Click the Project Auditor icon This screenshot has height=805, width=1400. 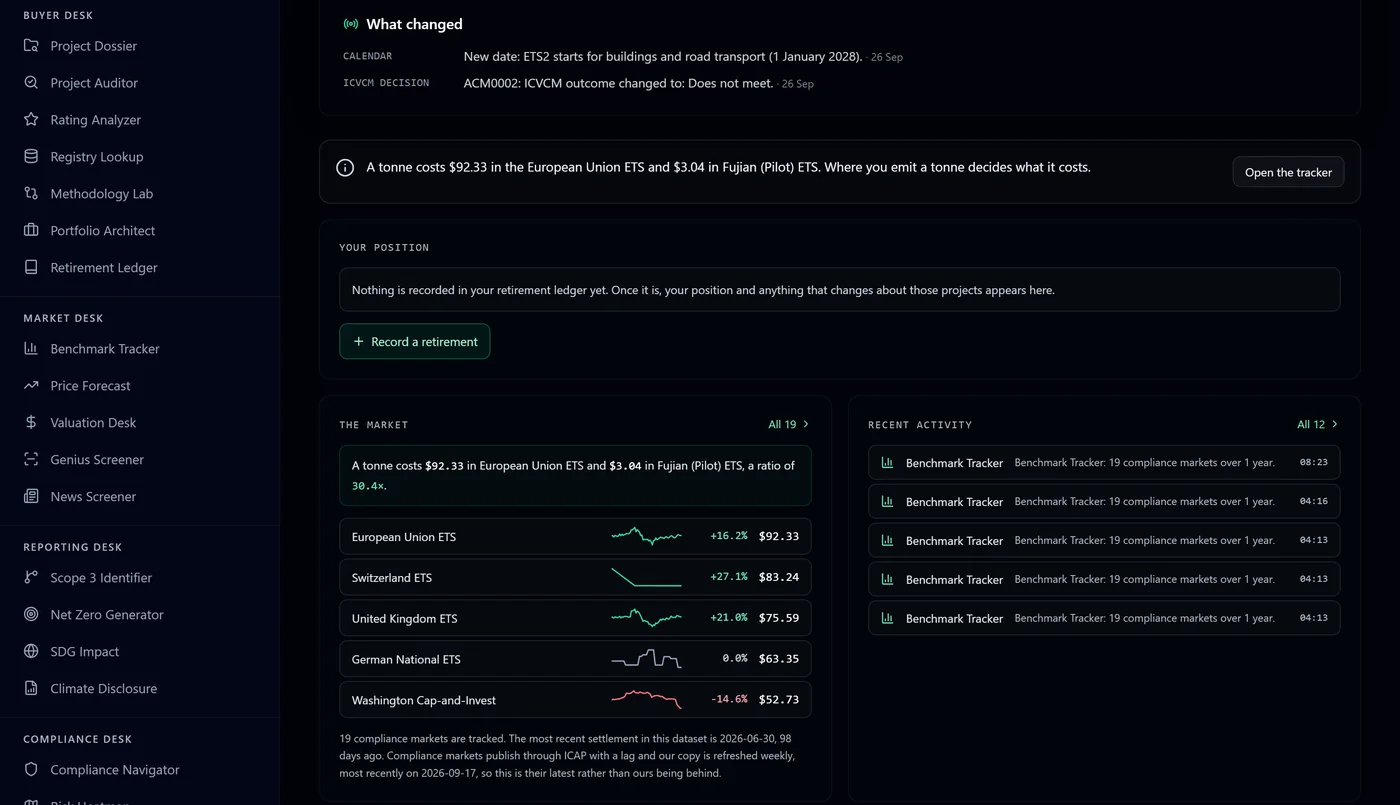(x=31, y=82)
